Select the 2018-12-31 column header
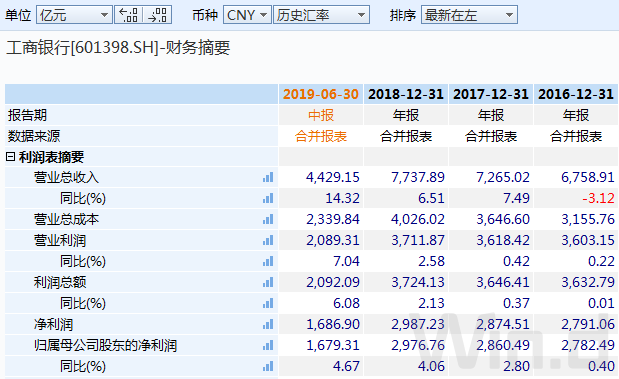The width and height of the screenshot is (619, 379). click(406, 94)
